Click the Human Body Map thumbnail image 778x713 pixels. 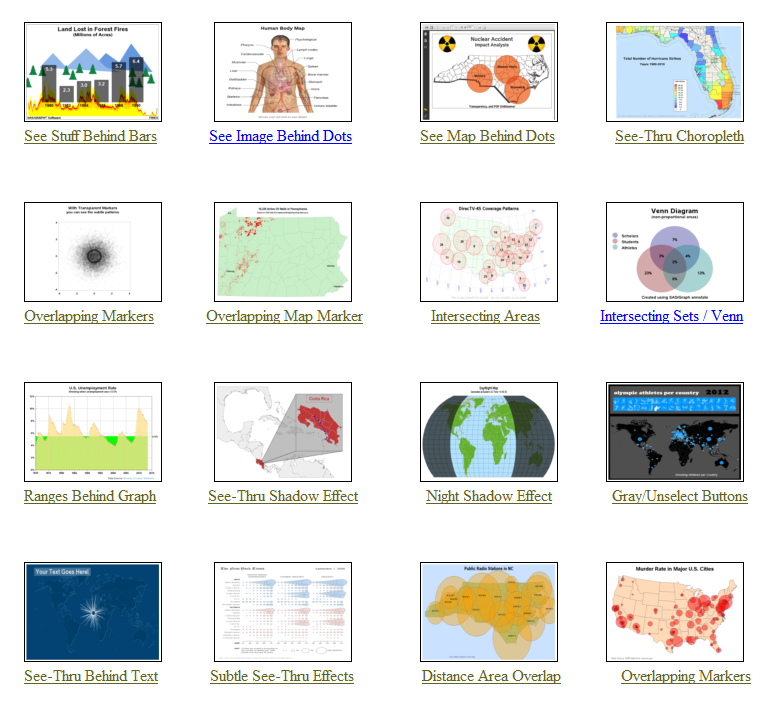click(x=283, y=72)
